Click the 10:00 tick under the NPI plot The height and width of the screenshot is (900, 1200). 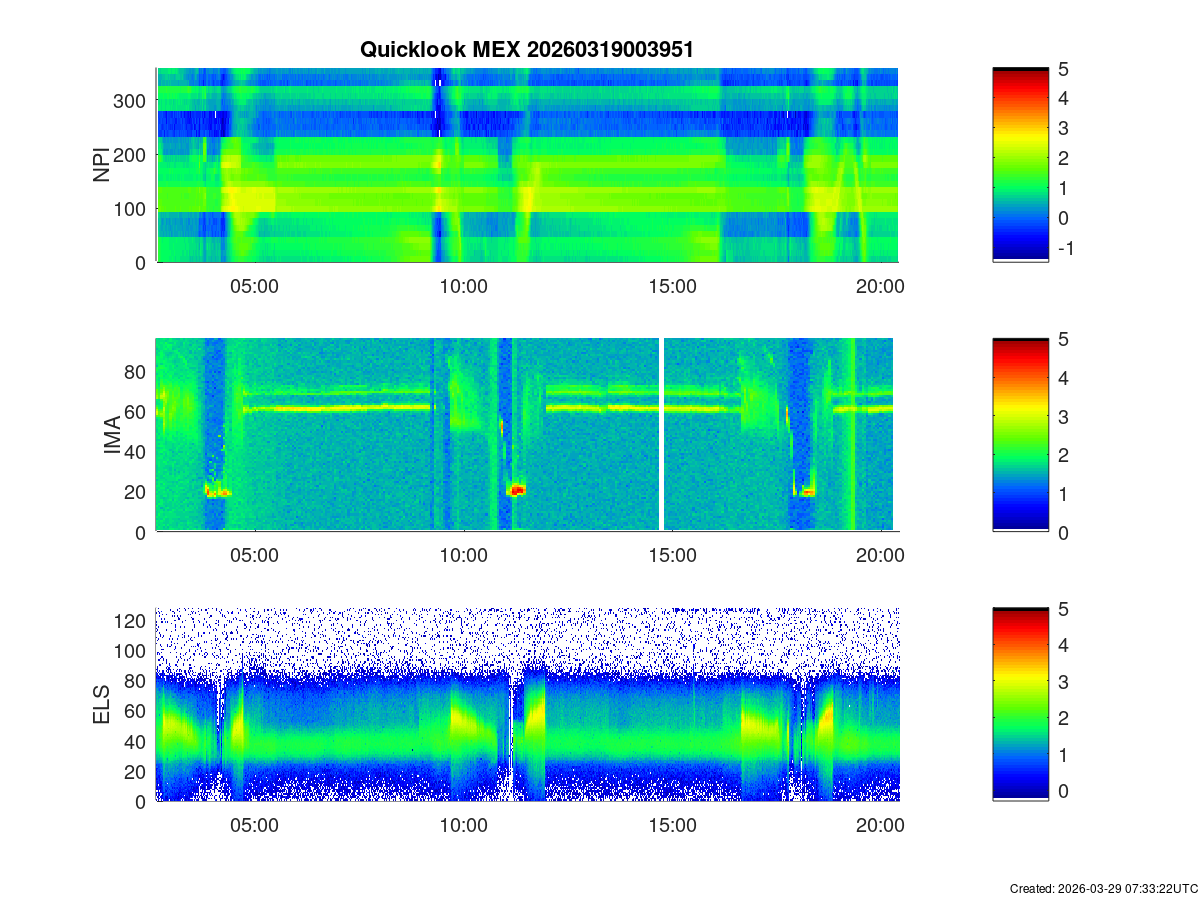pyautogui.click(x=463, y=286)
